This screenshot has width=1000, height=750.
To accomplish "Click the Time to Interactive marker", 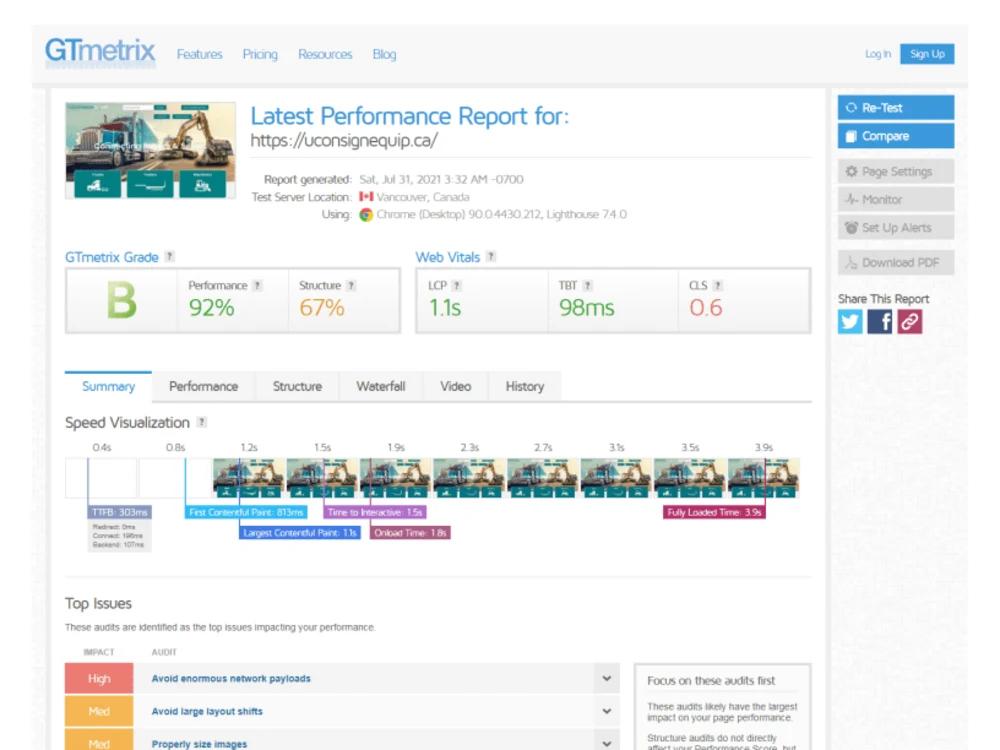I will 375,512.
